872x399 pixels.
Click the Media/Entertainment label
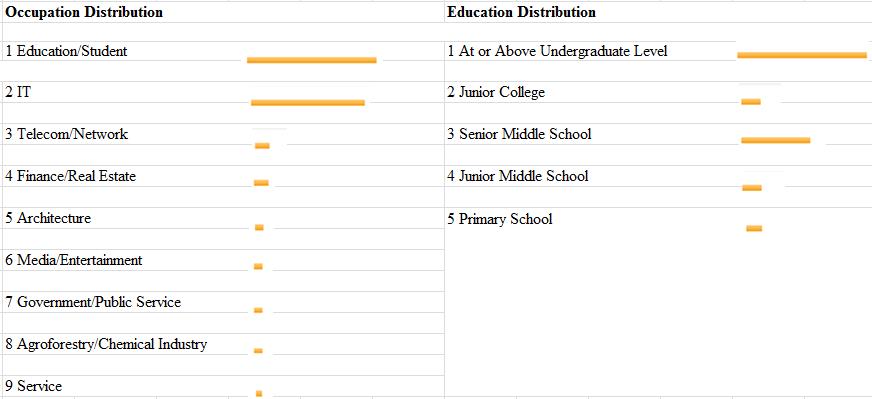pyautogui.click(x=74, y=260)
